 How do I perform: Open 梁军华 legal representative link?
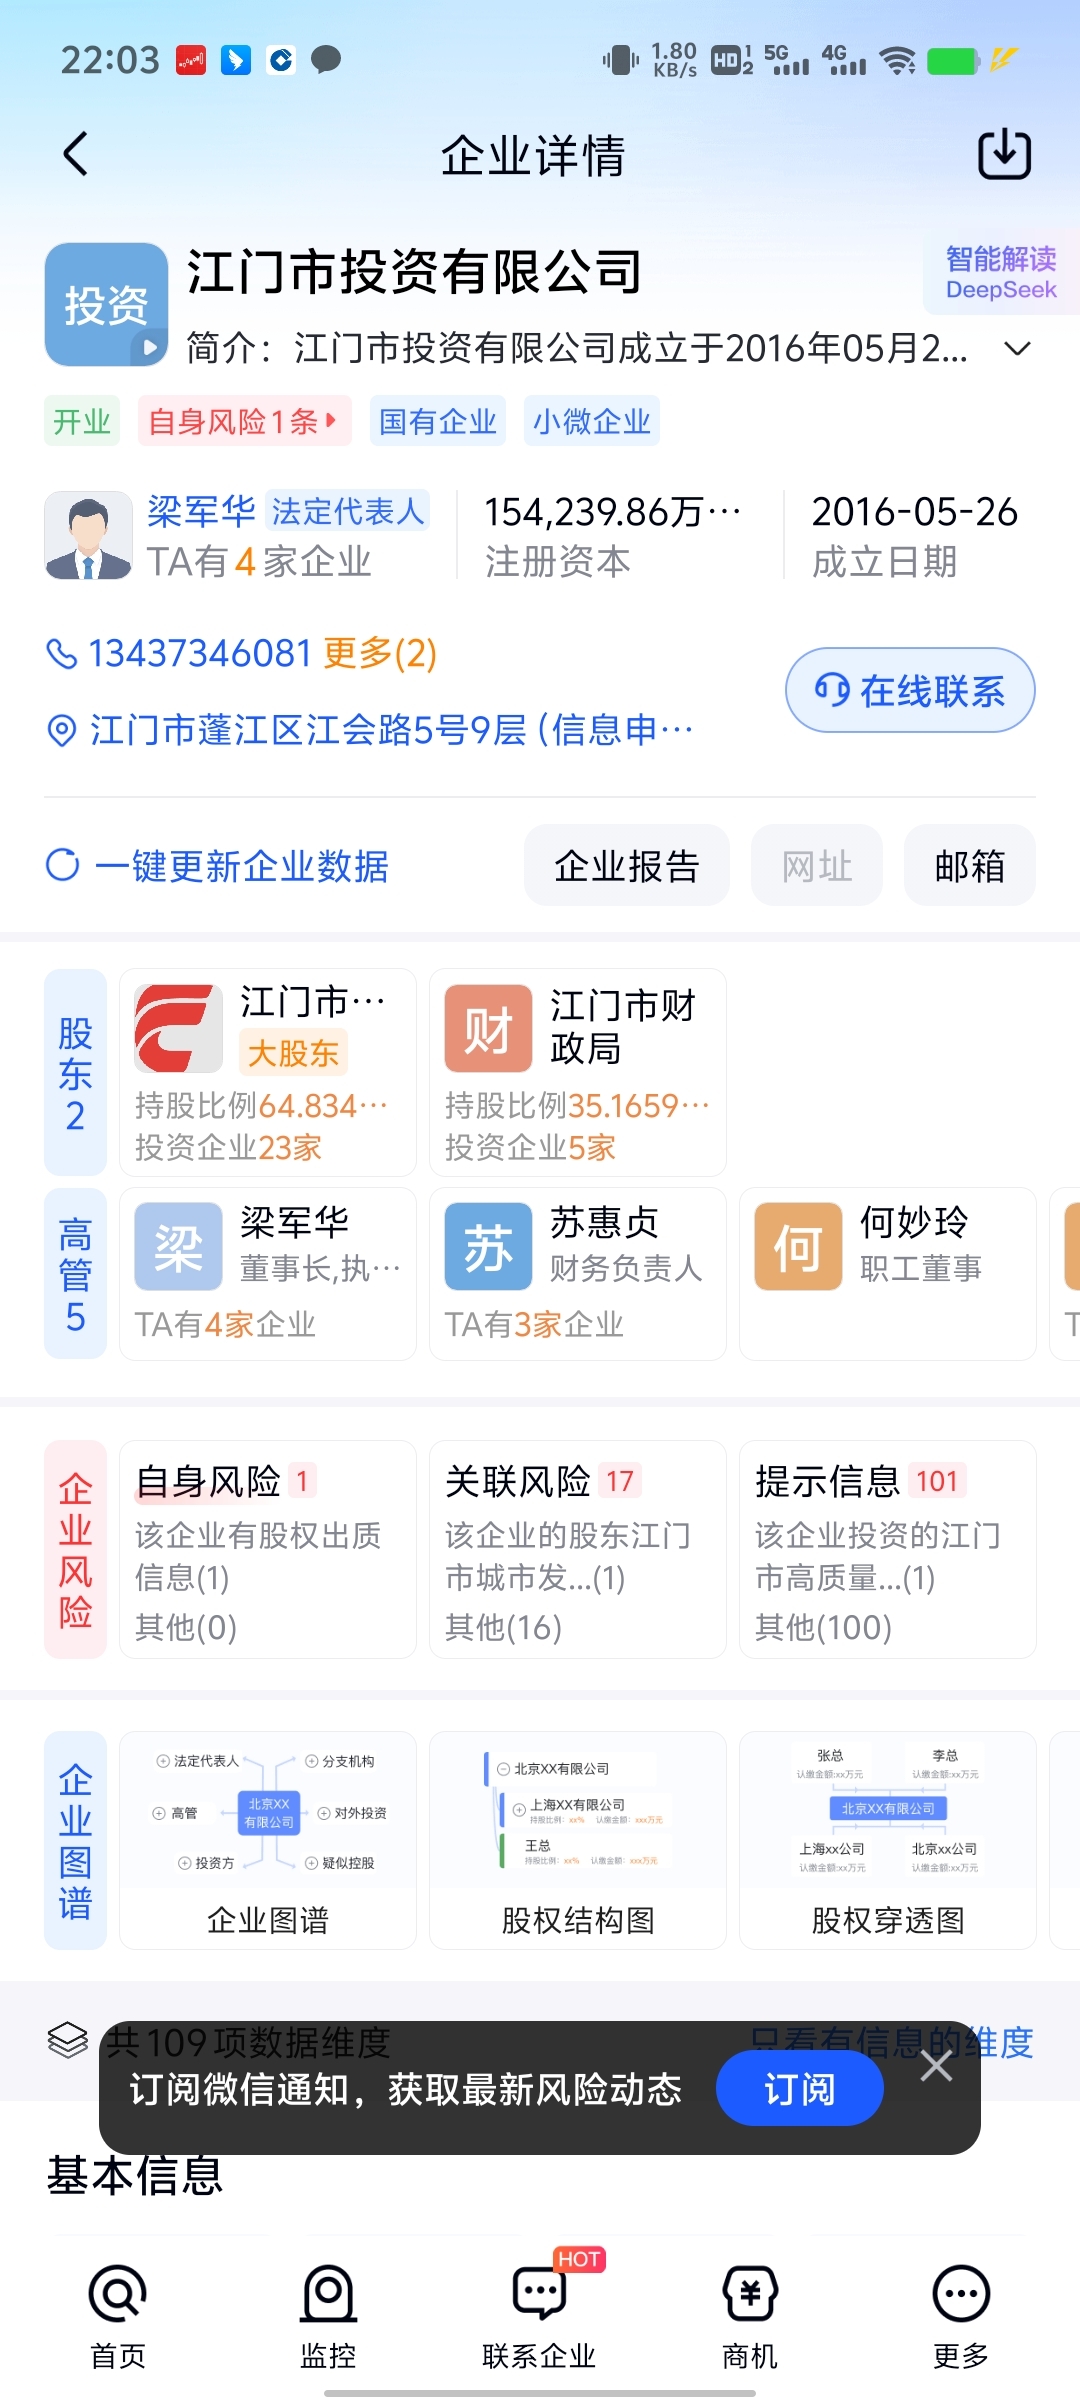[202, 511]
